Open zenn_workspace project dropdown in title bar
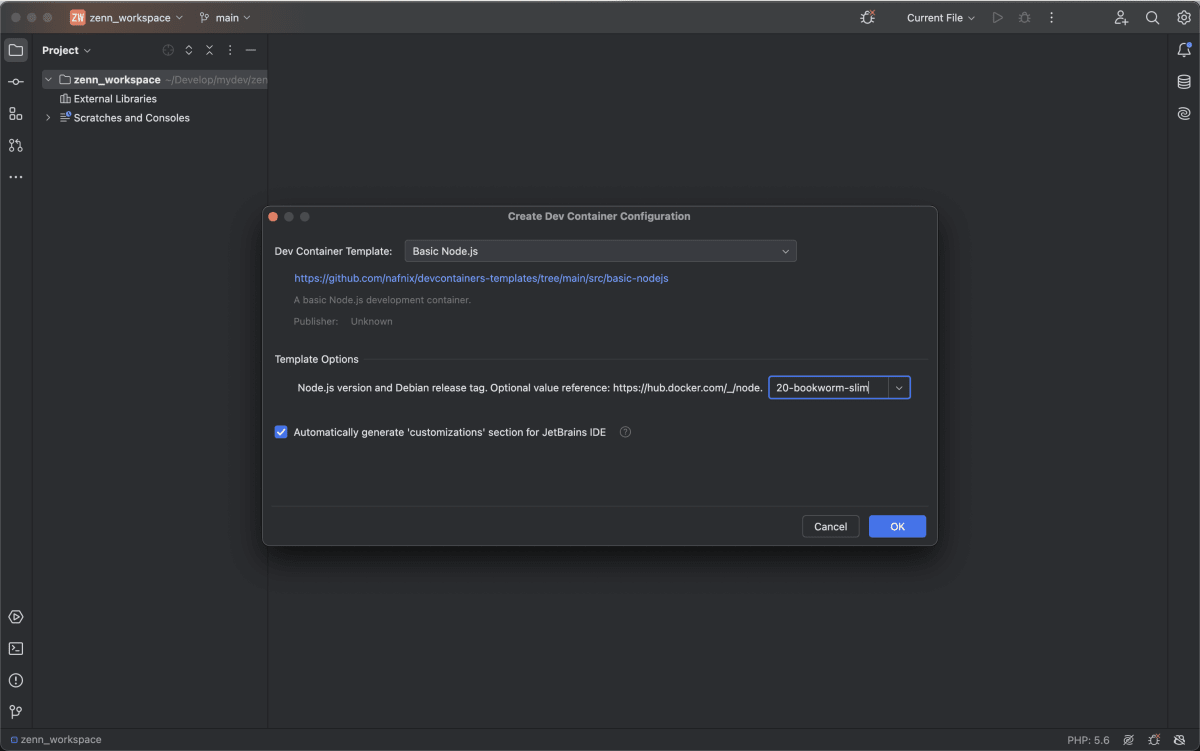 [x=127, y=18]
